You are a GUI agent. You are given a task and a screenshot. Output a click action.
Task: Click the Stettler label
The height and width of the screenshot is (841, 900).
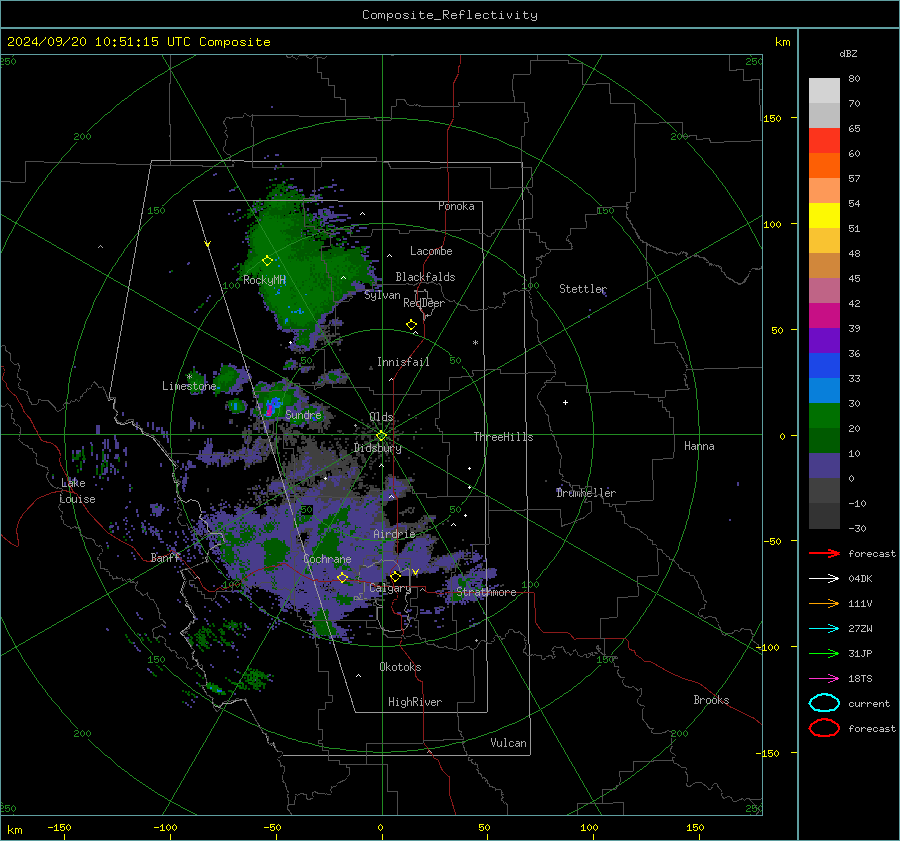(x=583, y=289)
